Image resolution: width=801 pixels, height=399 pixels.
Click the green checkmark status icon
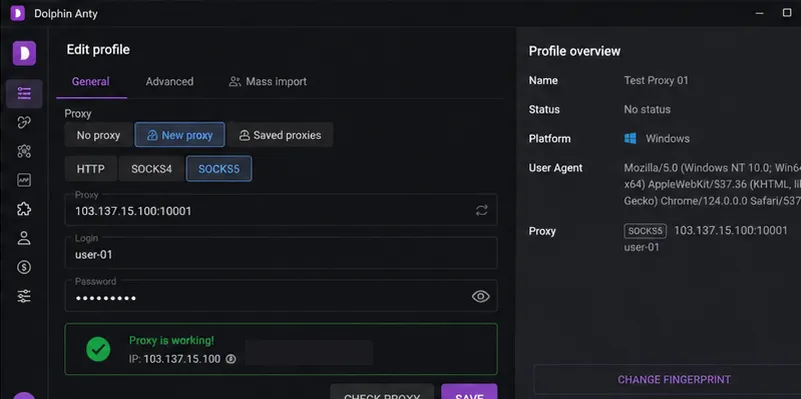(x=98, y=349)
